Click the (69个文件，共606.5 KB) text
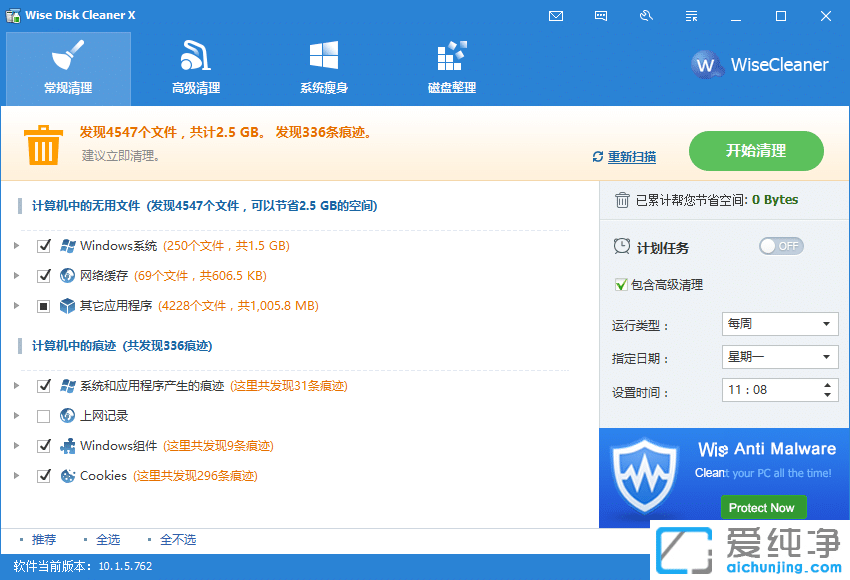Viewport: 850px width, 580px height. point(201,276)
